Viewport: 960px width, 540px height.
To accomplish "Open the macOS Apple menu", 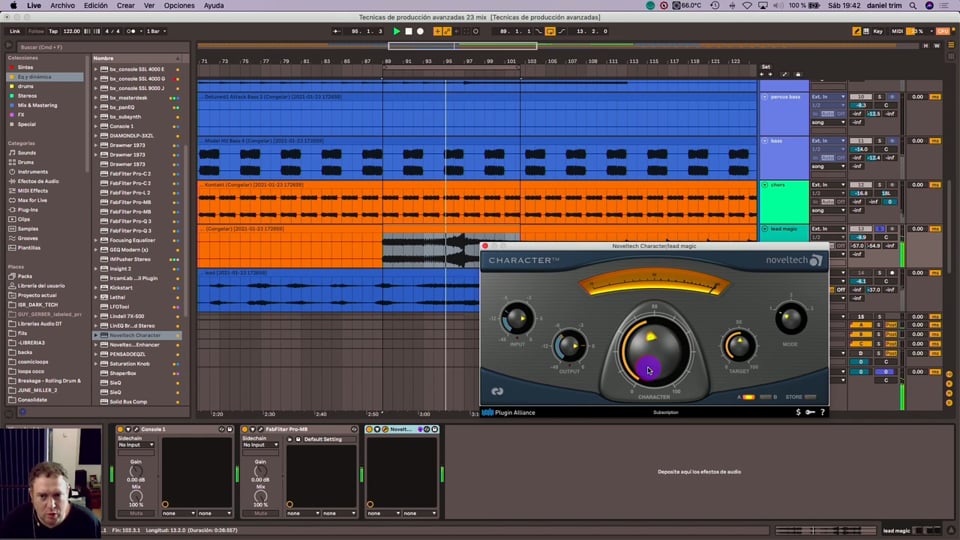I will point(13,6).
